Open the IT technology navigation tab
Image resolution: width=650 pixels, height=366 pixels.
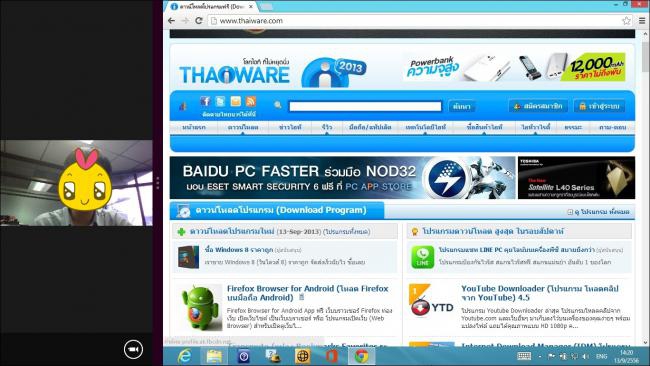pyautogui.click(x=426, y=127)
